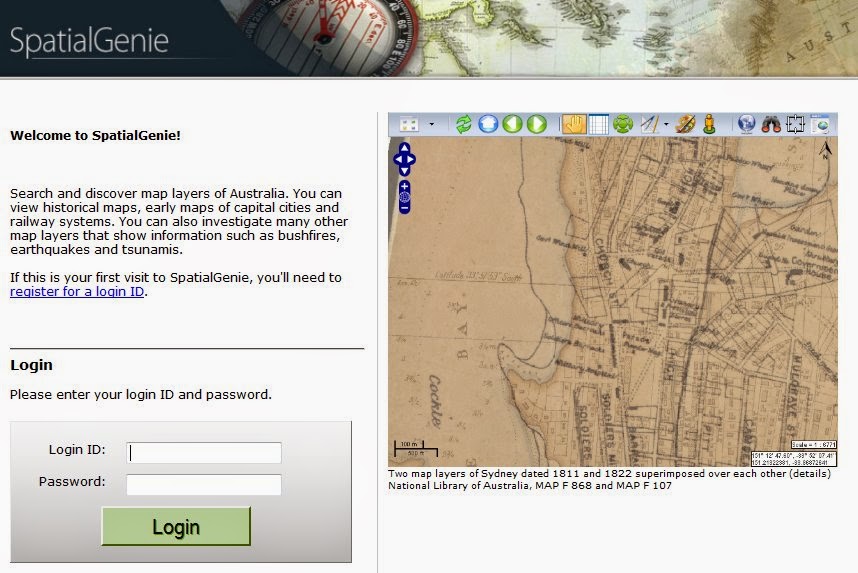Select the measure compass-and-ruler tool
The image size is (858, 573).
pyautogui.click(x=650, y=124)
